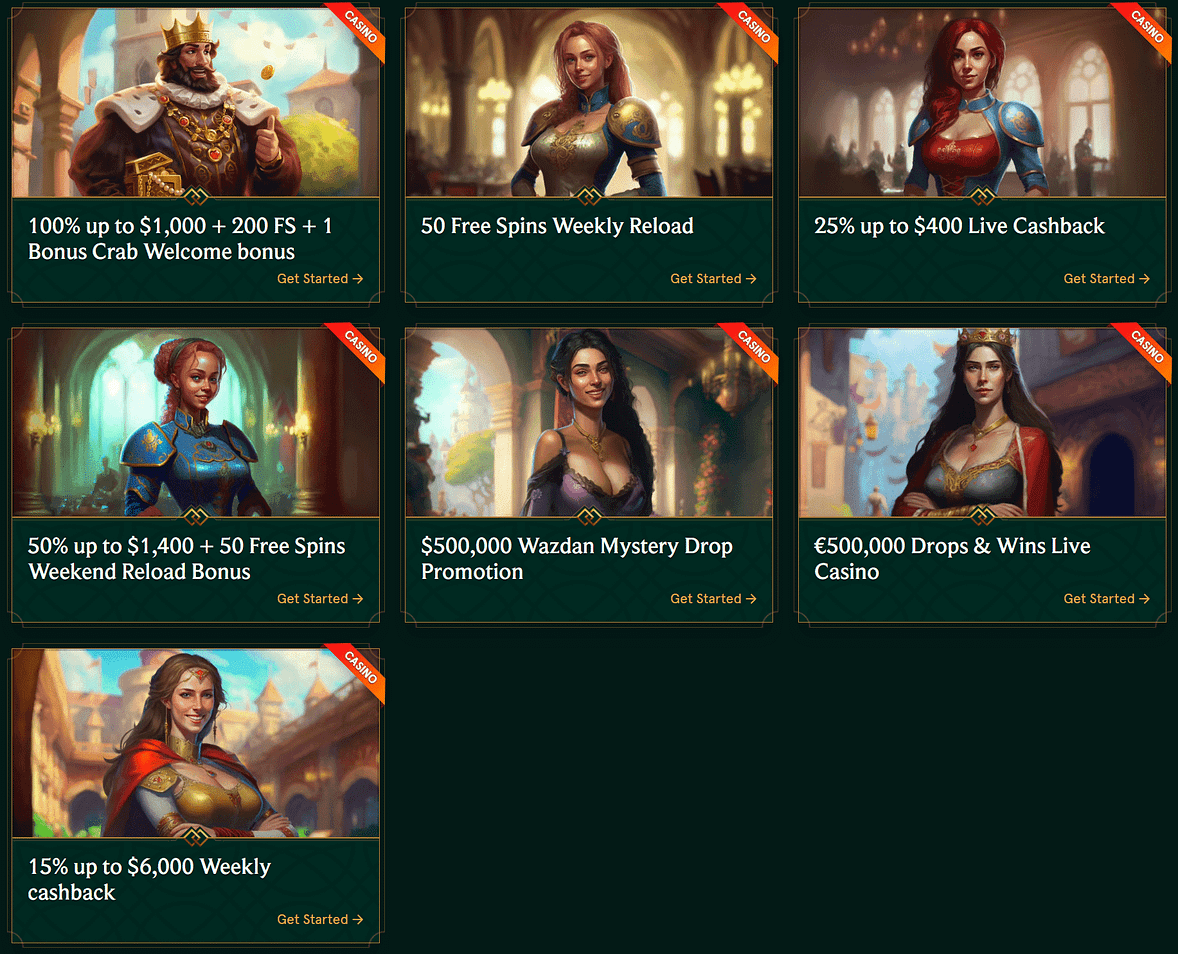Get Started with Weekend Reload Bonus
Viewport: 1178px width, 954px height.
tap(320, 599)
